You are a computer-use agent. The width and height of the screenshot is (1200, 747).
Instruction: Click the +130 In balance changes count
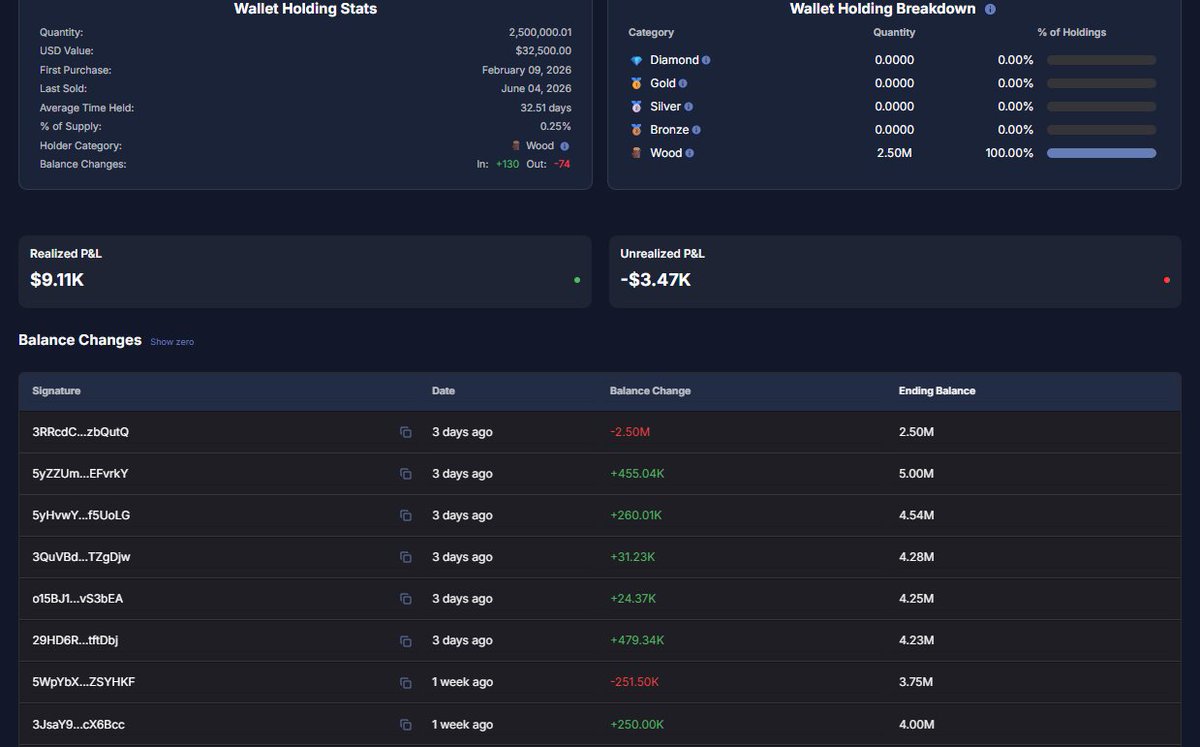pyautogui.click(x=507, y=164)
